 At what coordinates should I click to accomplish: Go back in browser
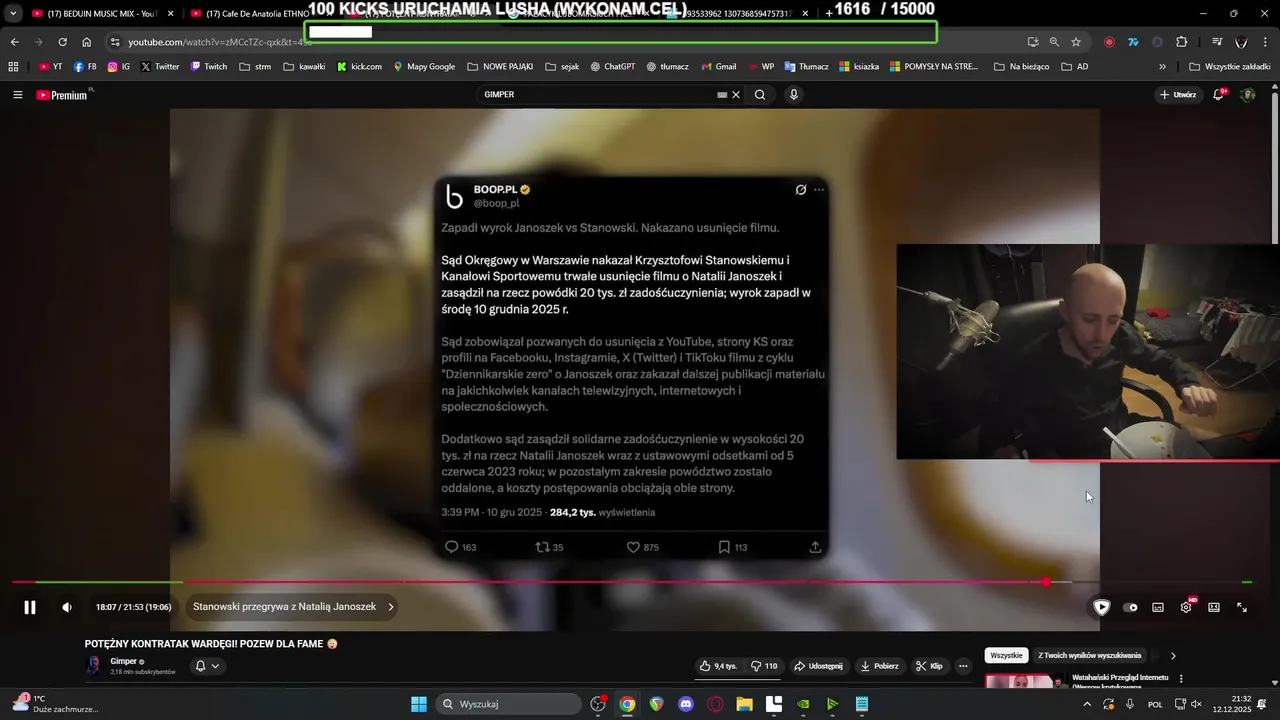click(x=14, y=42)
